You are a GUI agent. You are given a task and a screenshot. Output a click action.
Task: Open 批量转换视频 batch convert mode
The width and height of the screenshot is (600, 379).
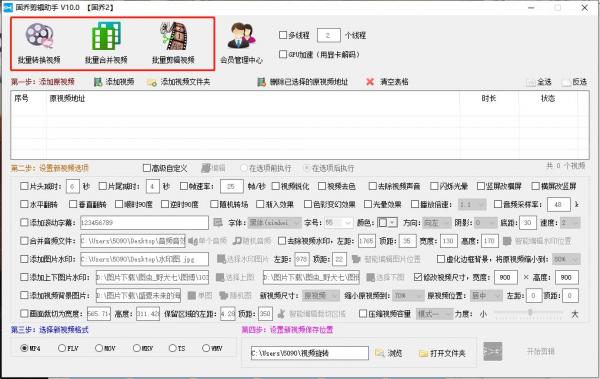[x=39, y=43]
